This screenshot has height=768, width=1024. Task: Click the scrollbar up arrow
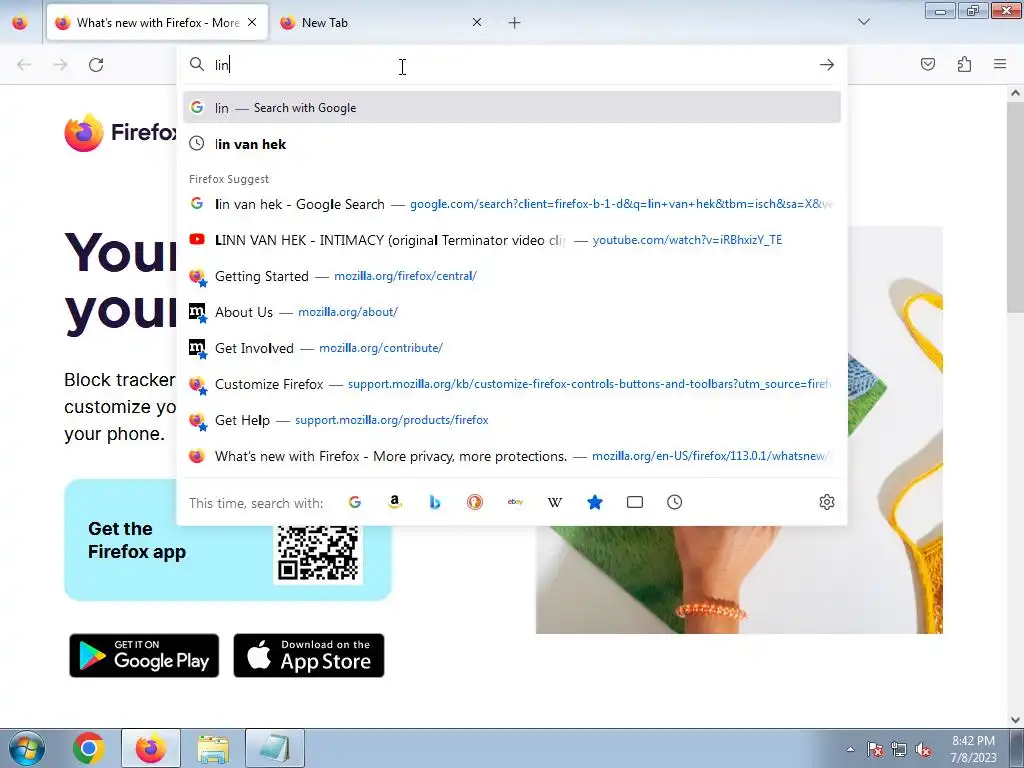[1015, 93]
